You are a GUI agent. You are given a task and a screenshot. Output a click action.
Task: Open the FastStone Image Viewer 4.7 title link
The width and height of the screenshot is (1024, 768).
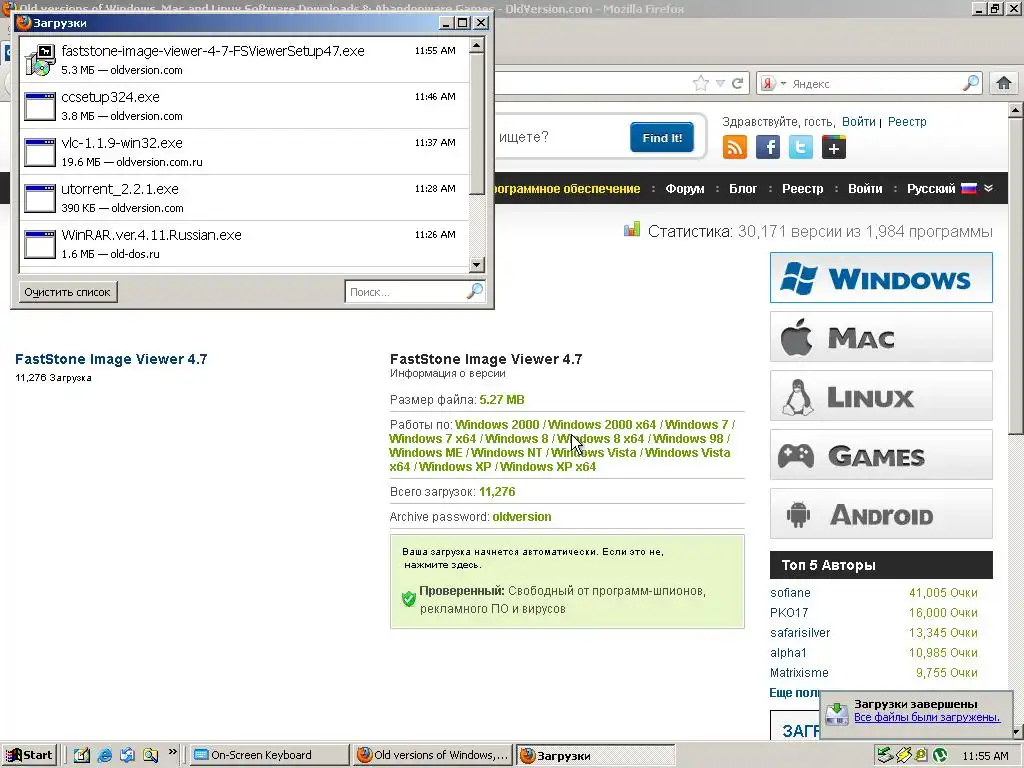coord(111,359)
